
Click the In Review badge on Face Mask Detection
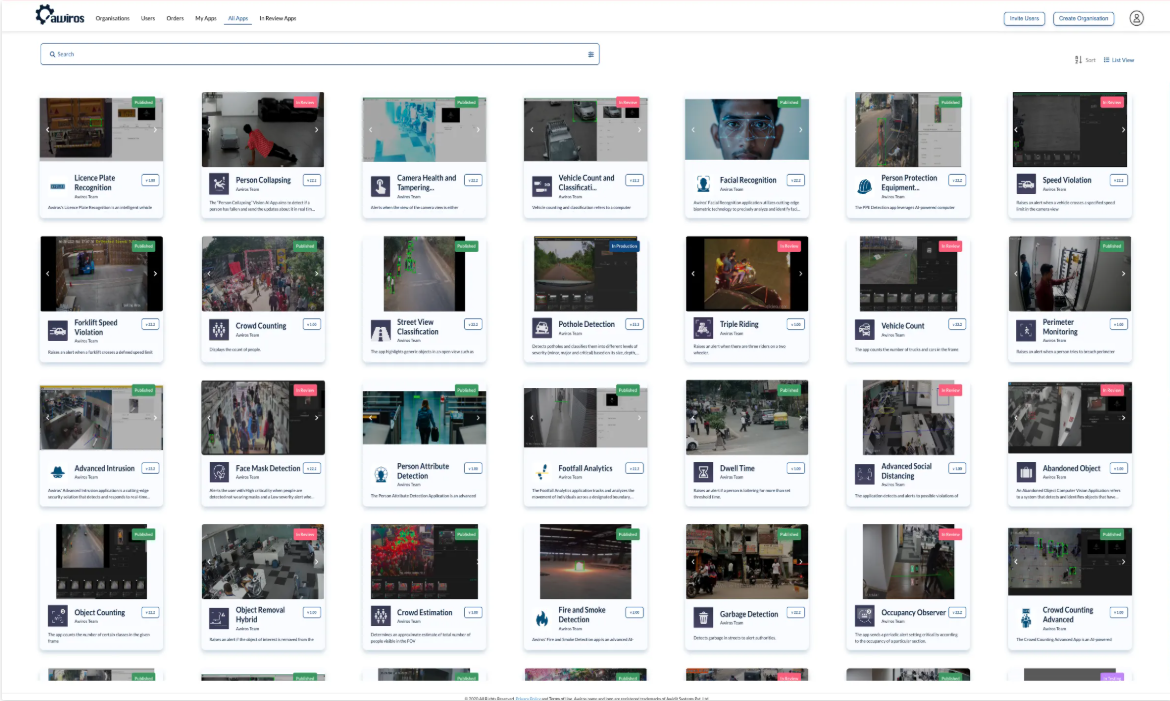point(304,390)
